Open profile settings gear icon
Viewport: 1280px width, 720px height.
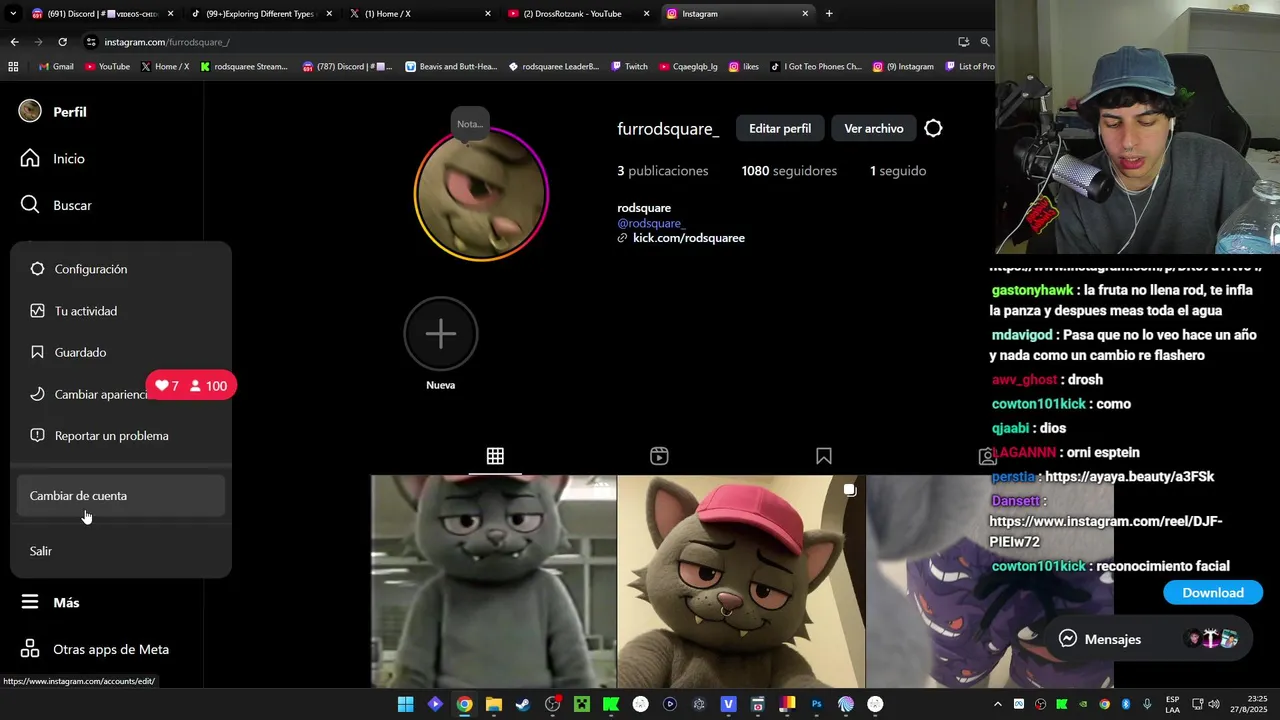933,128
